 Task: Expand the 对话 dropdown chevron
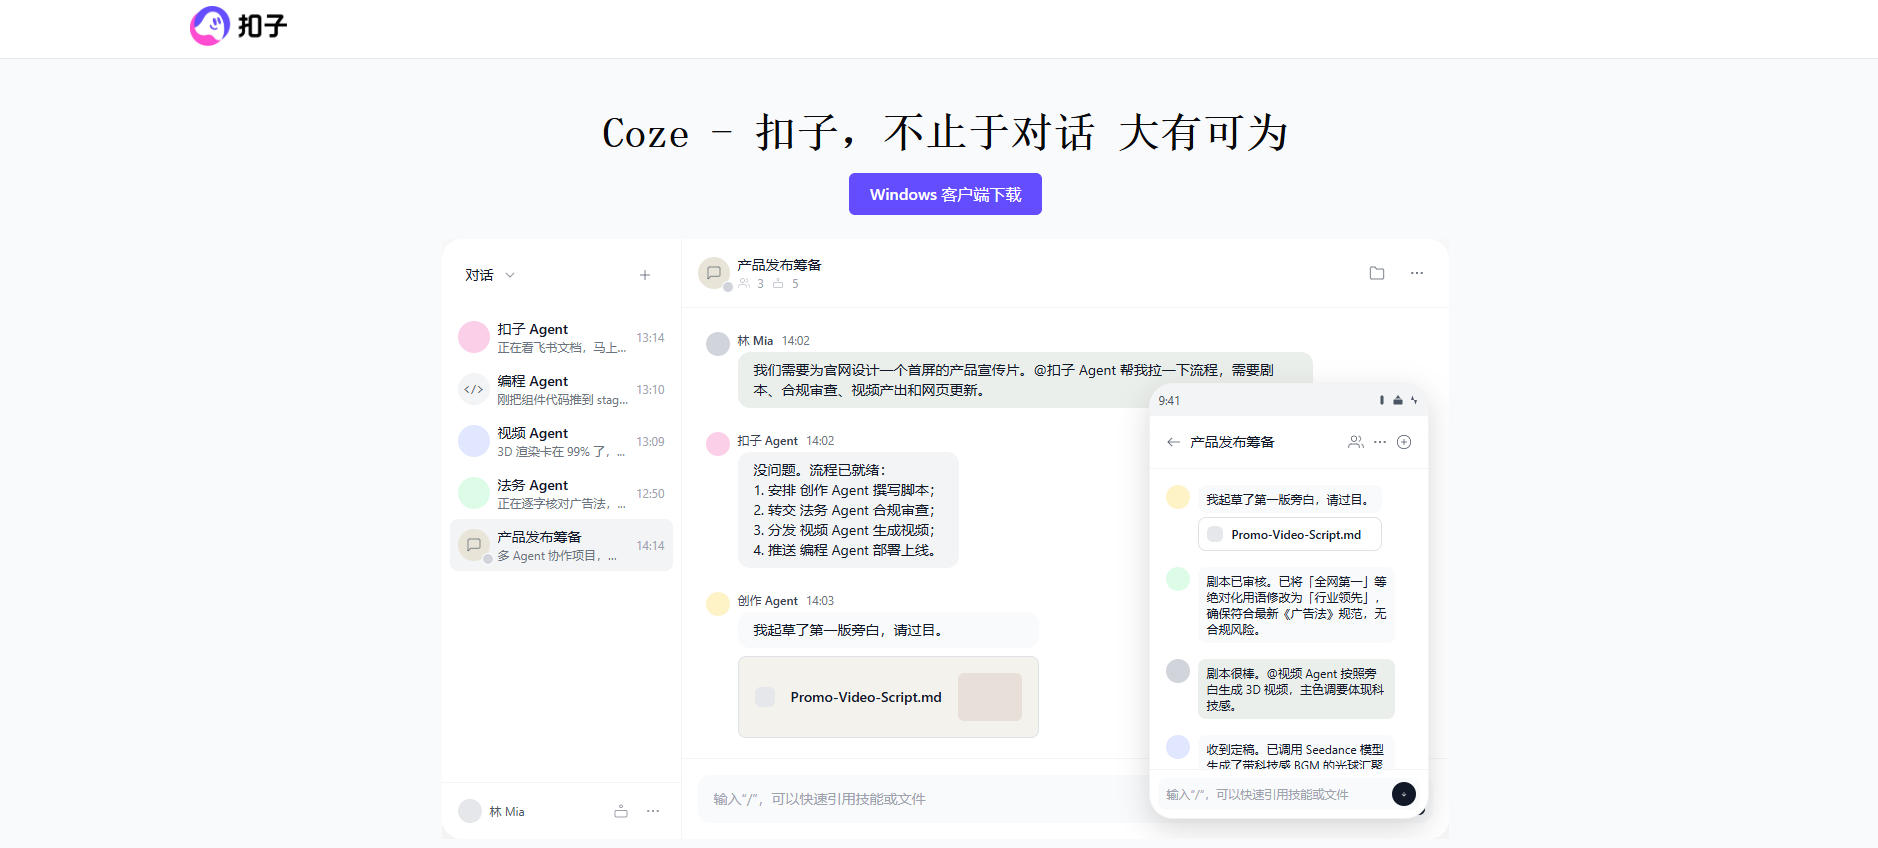(510, 275)
